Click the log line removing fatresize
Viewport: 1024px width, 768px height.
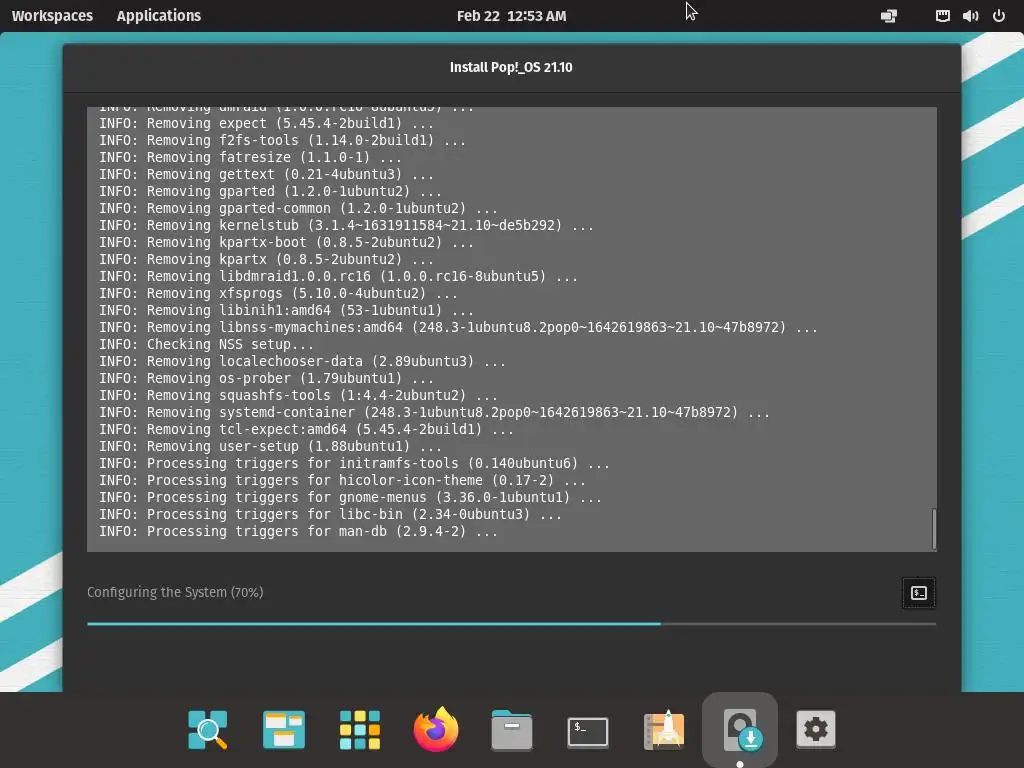(250, 157)
